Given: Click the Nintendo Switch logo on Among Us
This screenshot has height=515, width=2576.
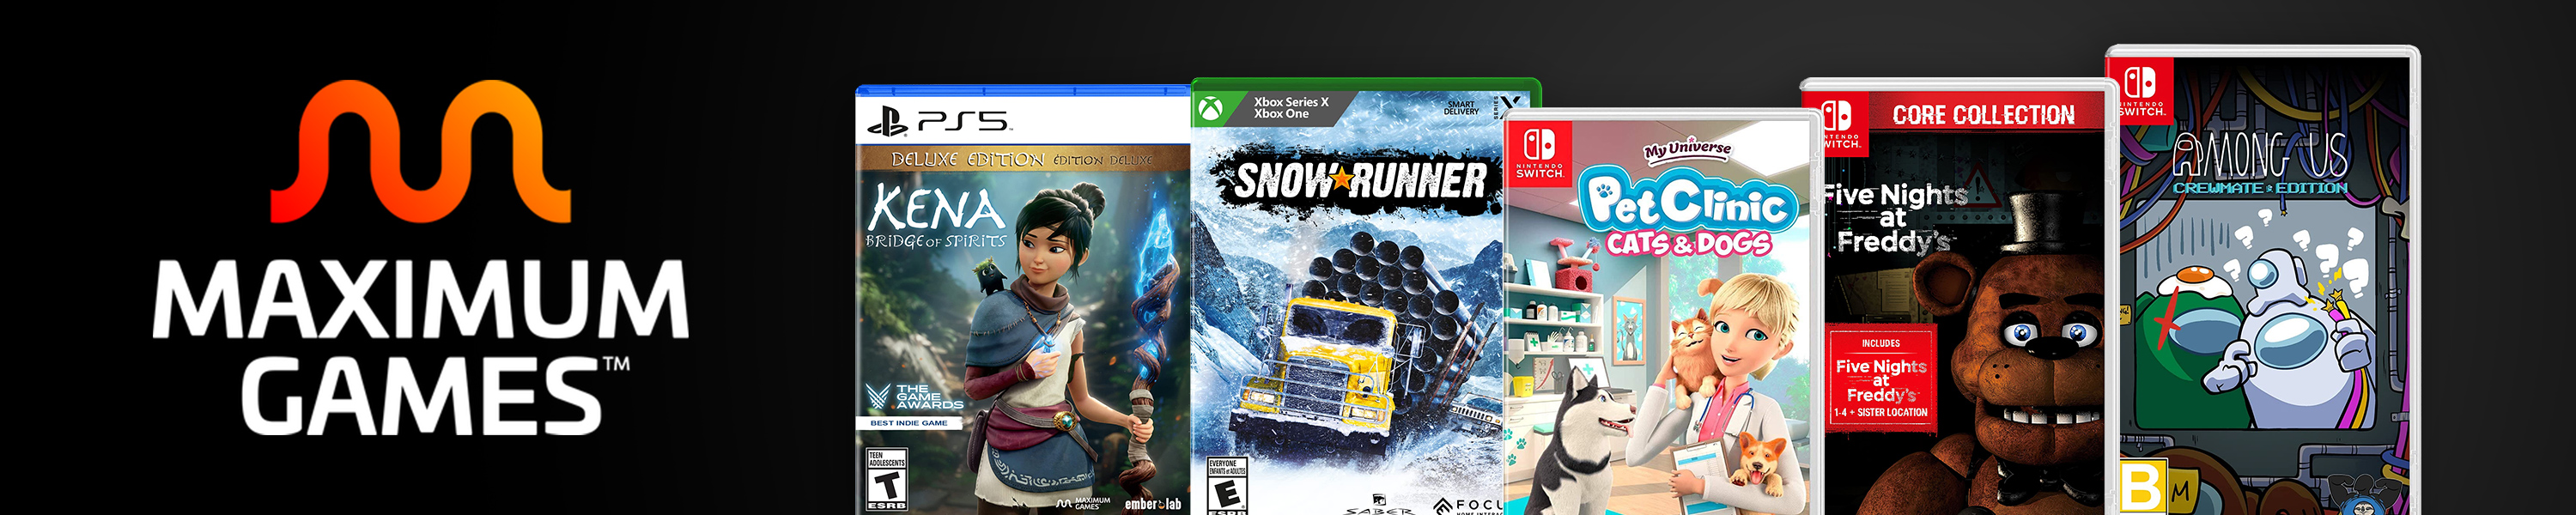Looking at the screenshot, I should click(2141, 89).
